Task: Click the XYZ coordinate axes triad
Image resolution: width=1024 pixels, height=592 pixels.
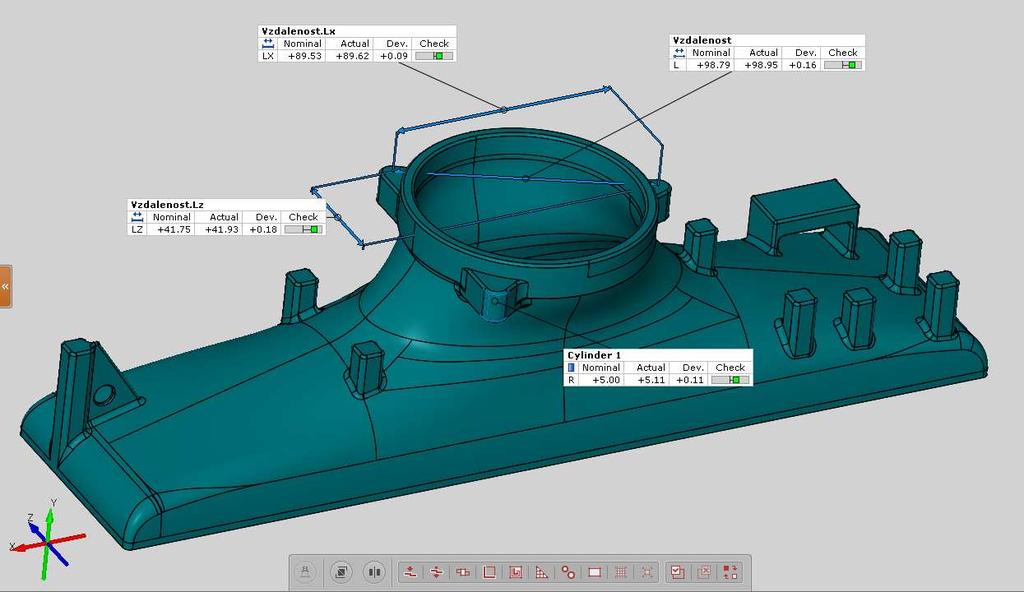Action: (x=46, y=539)
